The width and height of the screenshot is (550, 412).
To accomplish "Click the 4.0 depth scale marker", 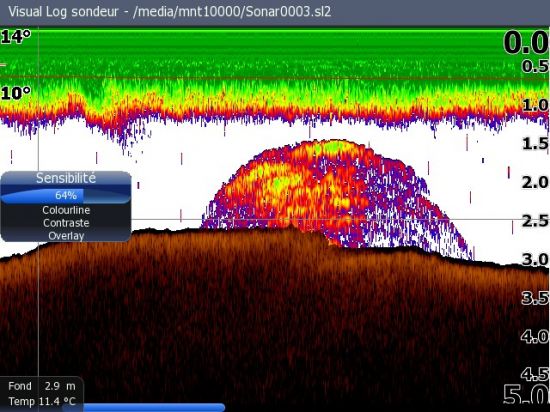I will (x=535, y=337).
